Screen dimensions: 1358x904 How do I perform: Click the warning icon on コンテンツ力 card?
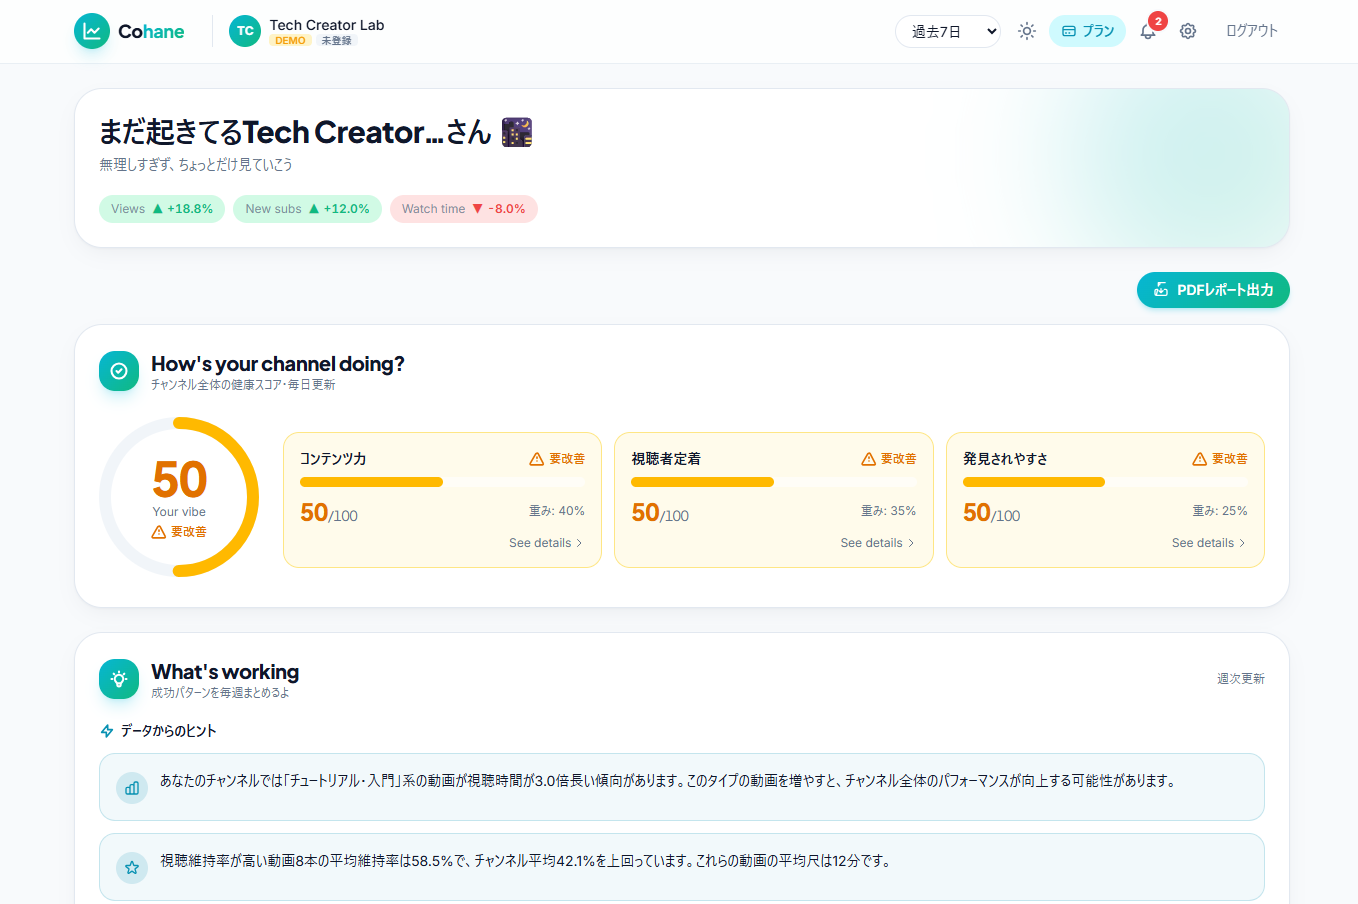point(537,459)
